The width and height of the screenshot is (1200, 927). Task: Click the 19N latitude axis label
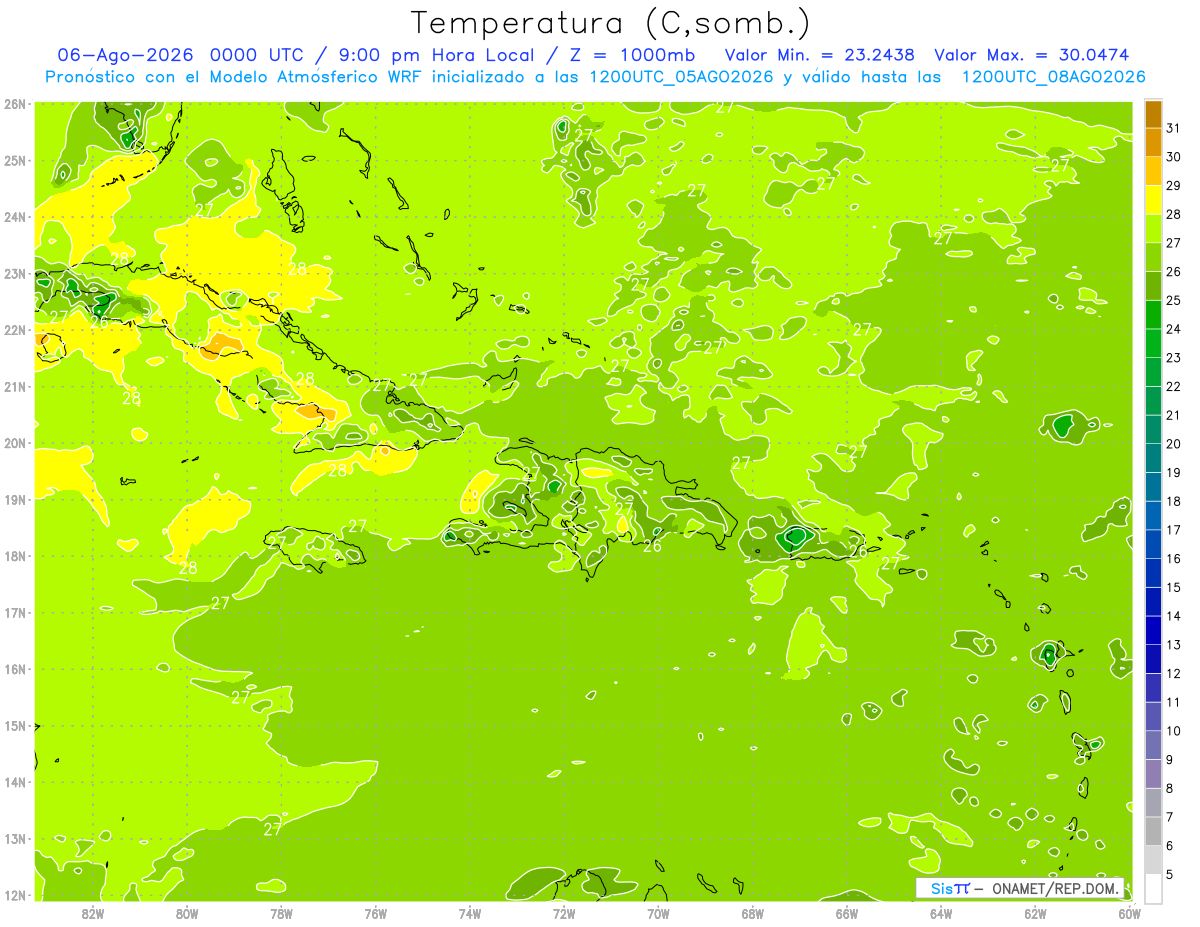[x=14, y=499]
